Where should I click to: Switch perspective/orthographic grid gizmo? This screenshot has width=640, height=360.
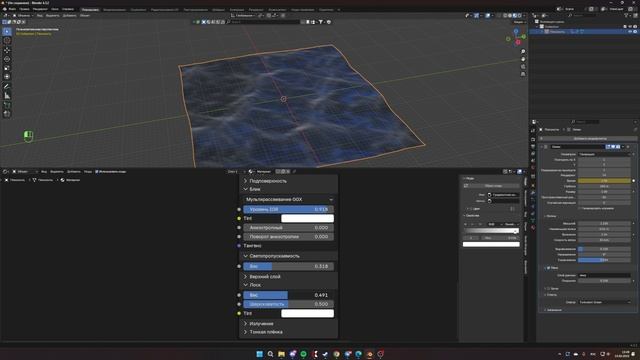point(523,74)
